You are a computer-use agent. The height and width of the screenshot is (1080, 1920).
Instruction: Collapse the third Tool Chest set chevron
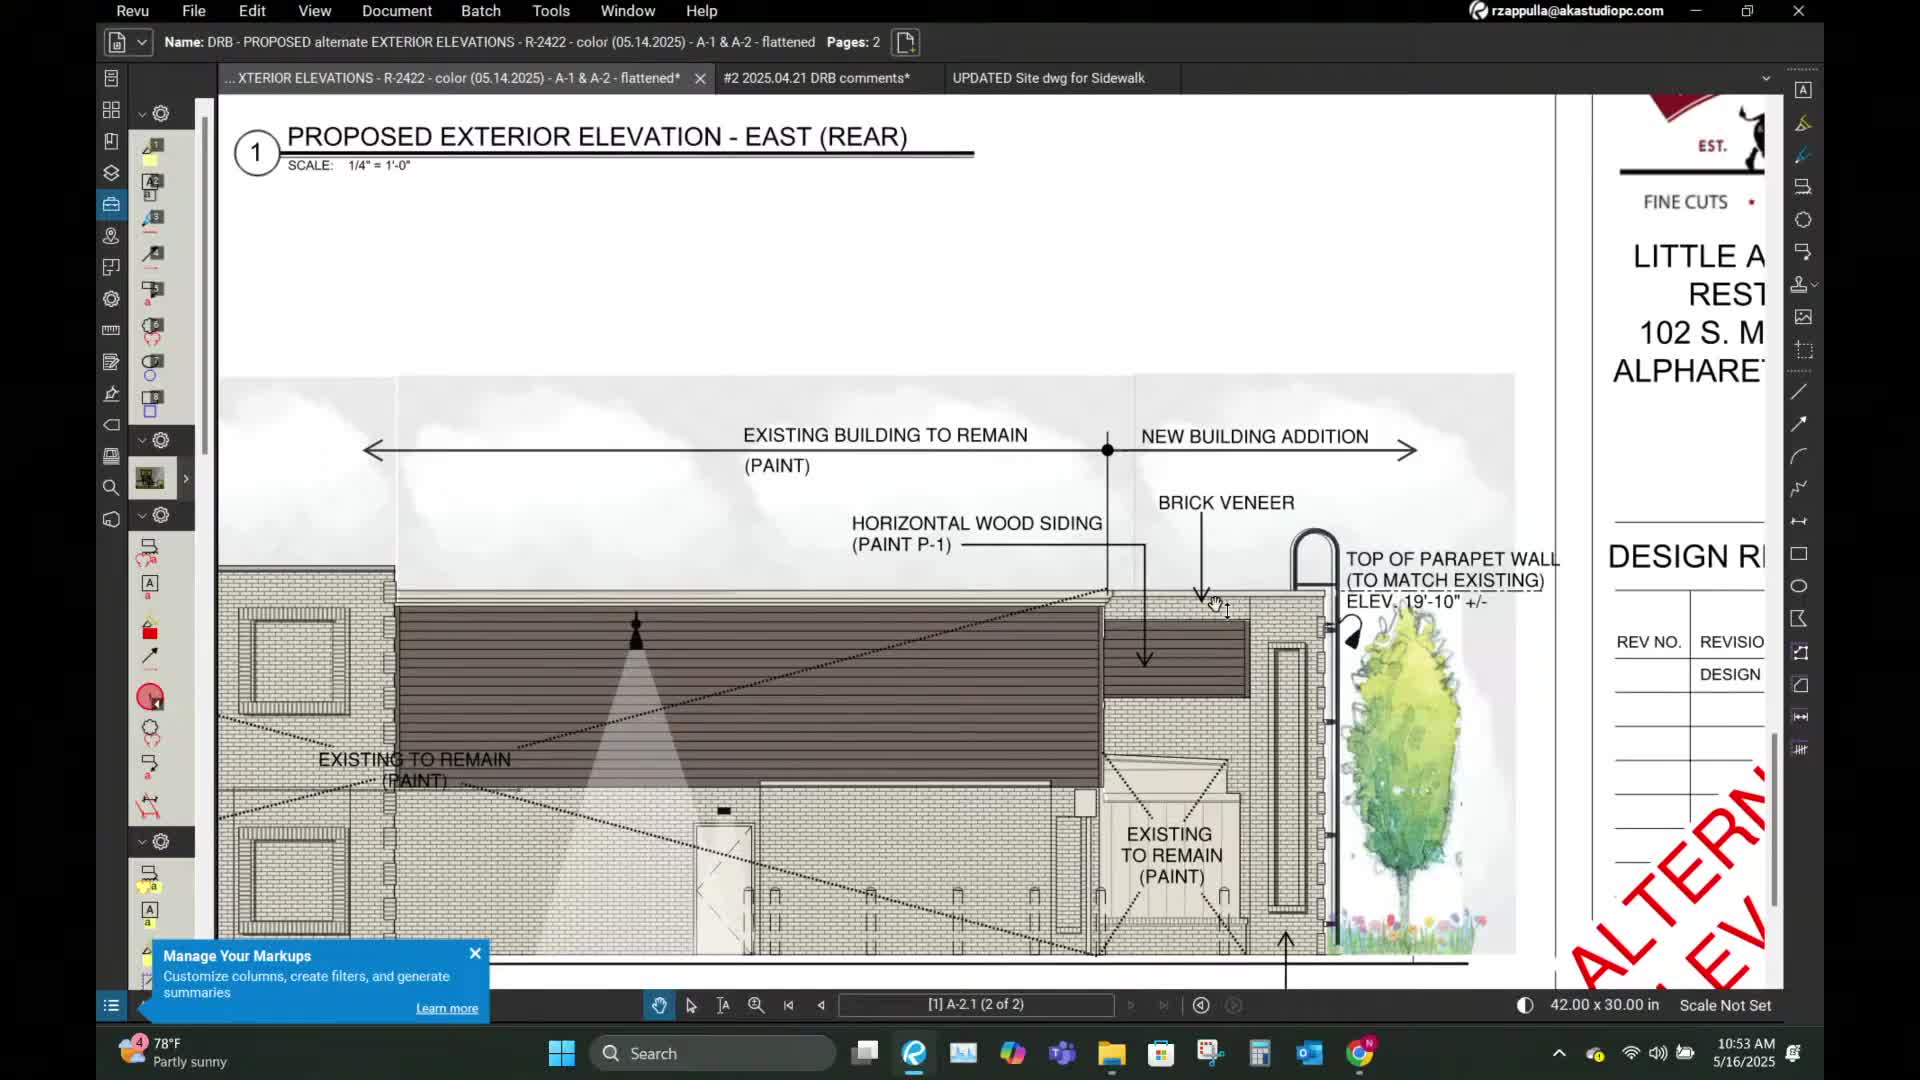tap(142, 516)
